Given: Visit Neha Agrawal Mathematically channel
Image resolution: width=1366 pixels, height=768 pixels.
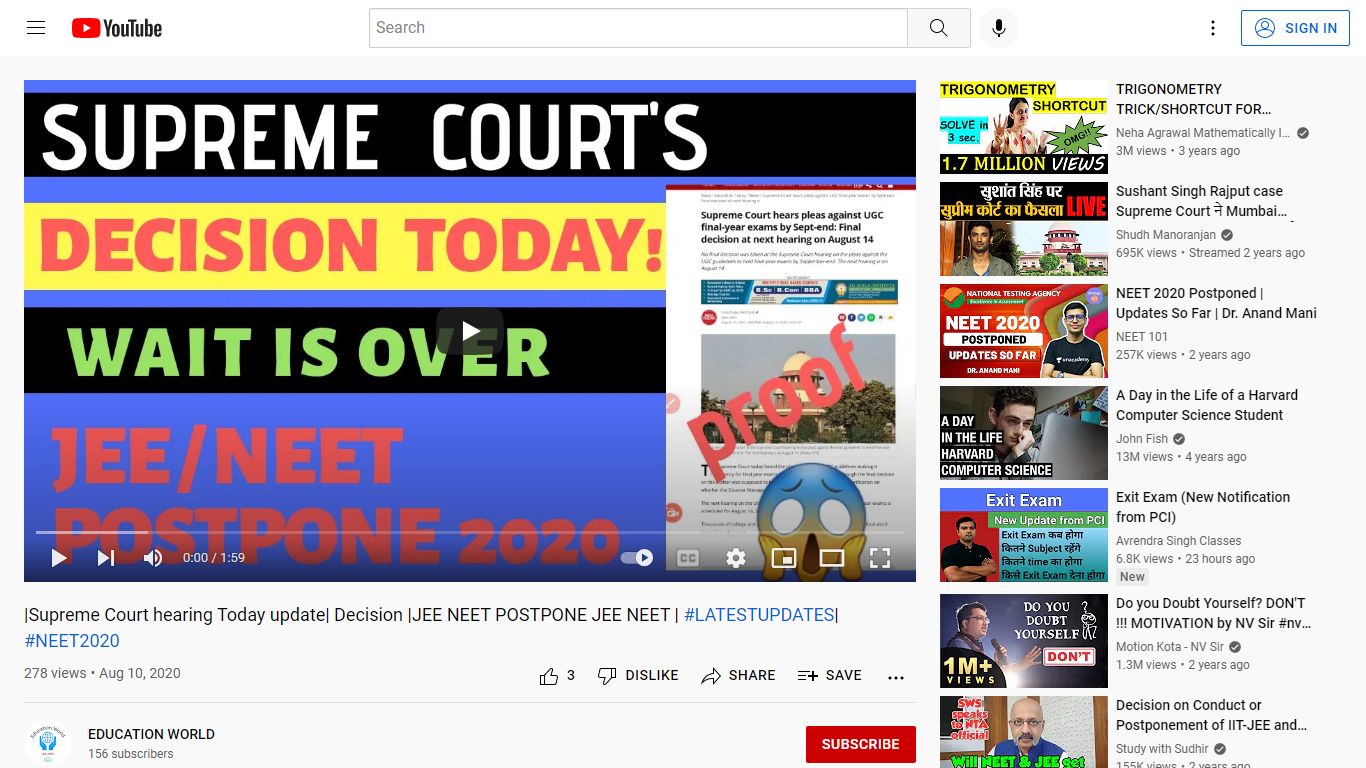Looking at the screenshot, I should (1203, 133).
